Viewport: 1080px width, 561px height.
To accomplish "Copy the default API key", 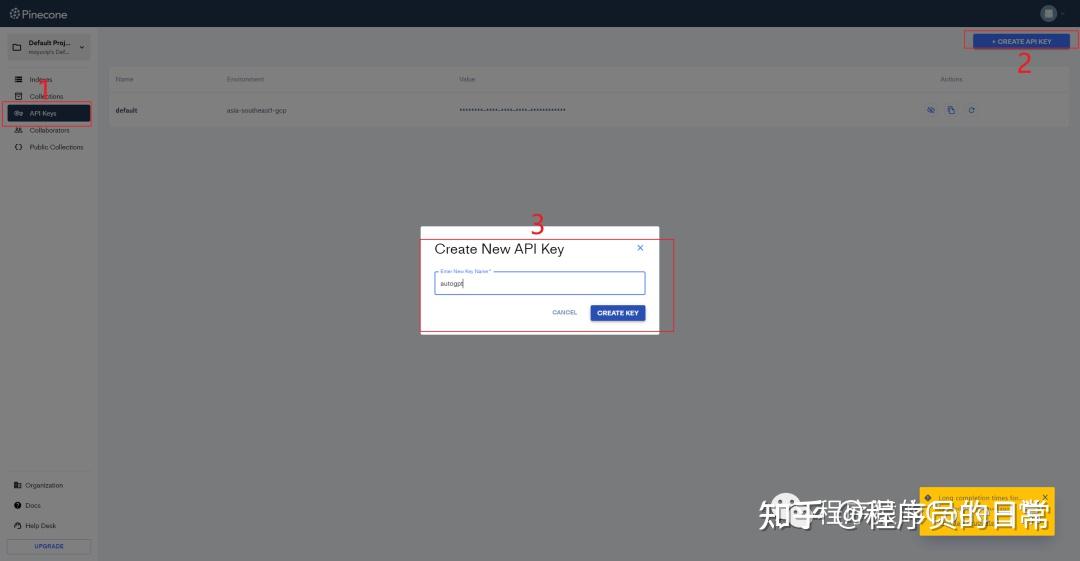I will pos(951,110).
